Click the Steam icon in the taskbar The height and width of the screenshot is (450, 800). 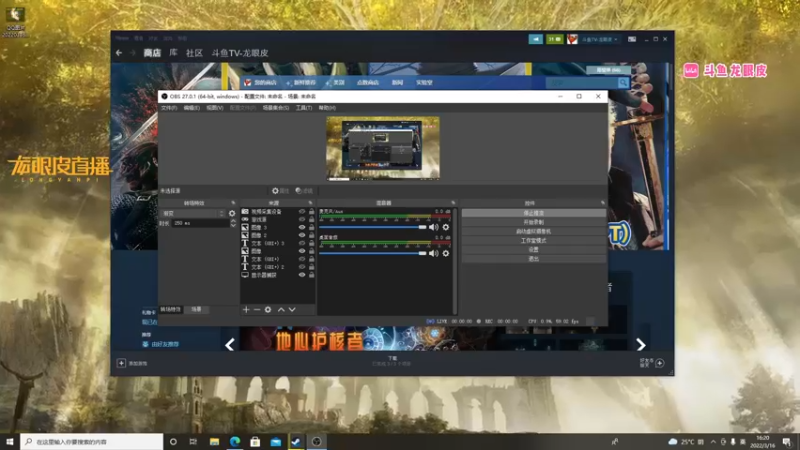click(296, 441)
